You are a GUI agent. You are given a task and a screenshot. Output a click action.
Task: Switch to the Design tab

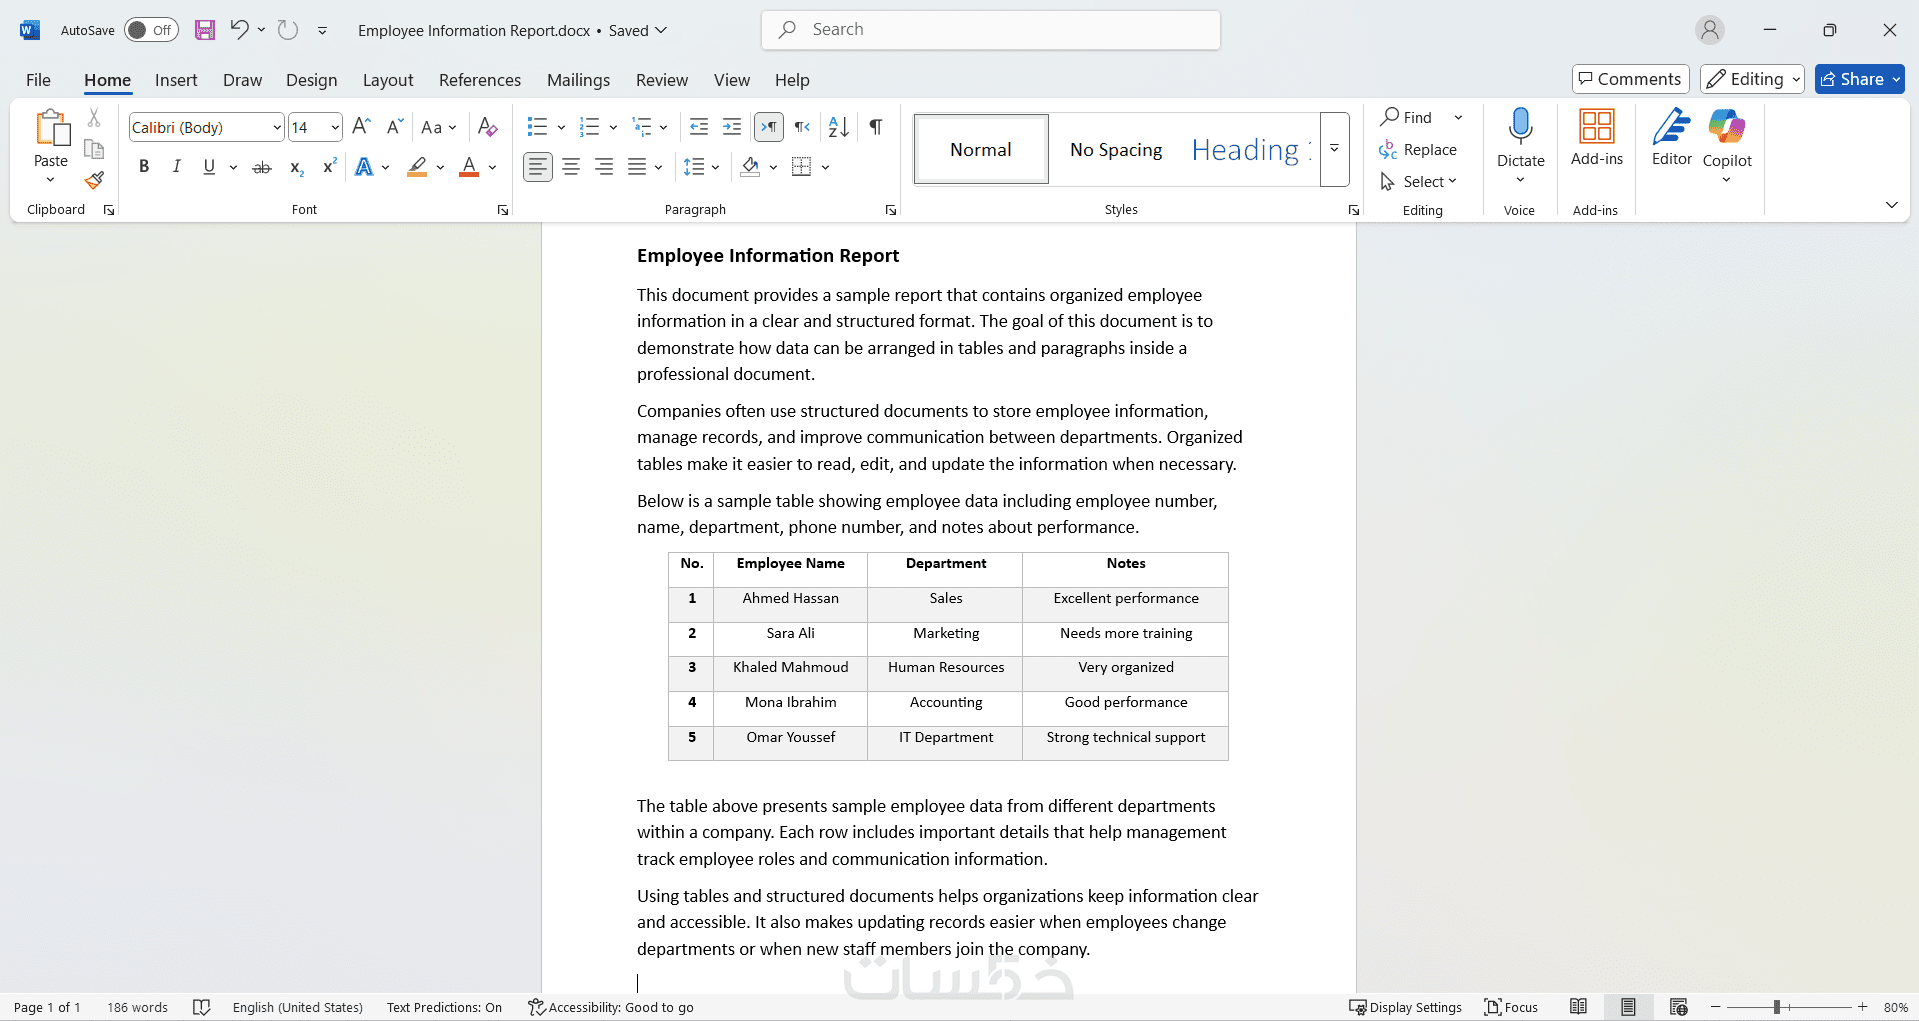[x=312, y=80]
